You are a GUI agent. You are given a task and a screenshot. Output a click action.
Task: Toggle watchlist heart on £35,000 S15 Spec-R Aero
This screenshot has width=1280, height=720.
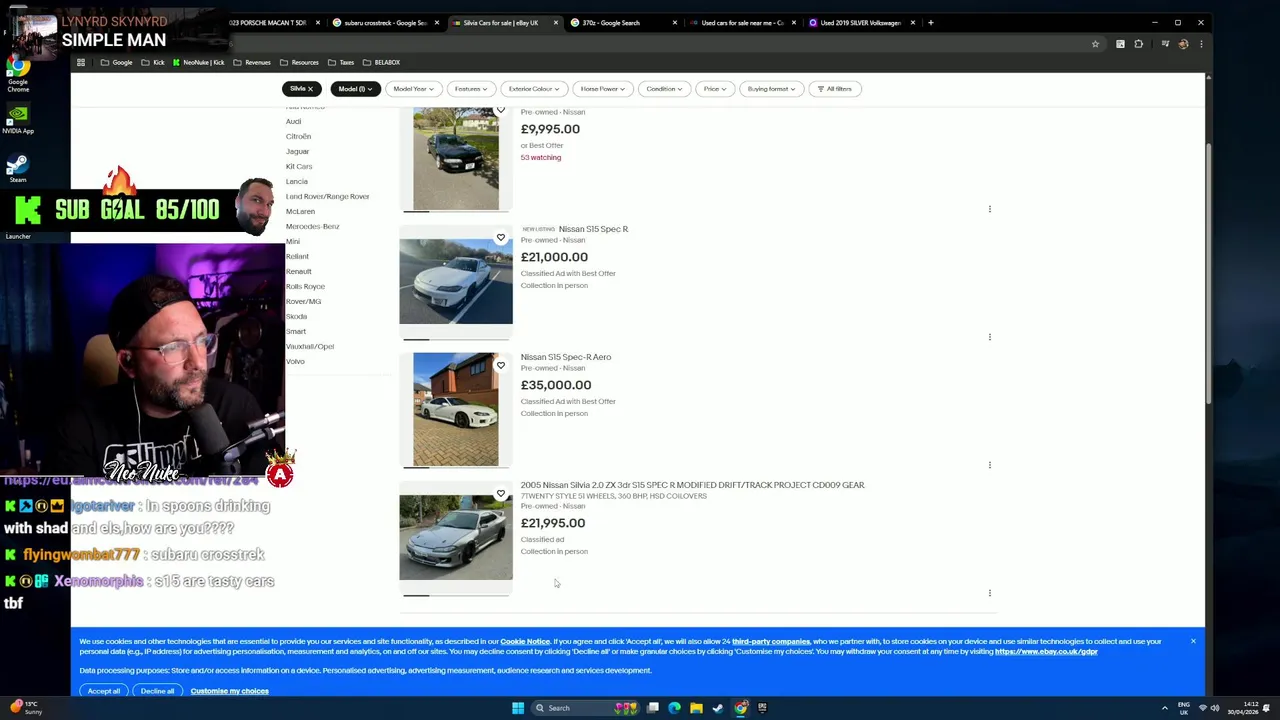point(501,366)
